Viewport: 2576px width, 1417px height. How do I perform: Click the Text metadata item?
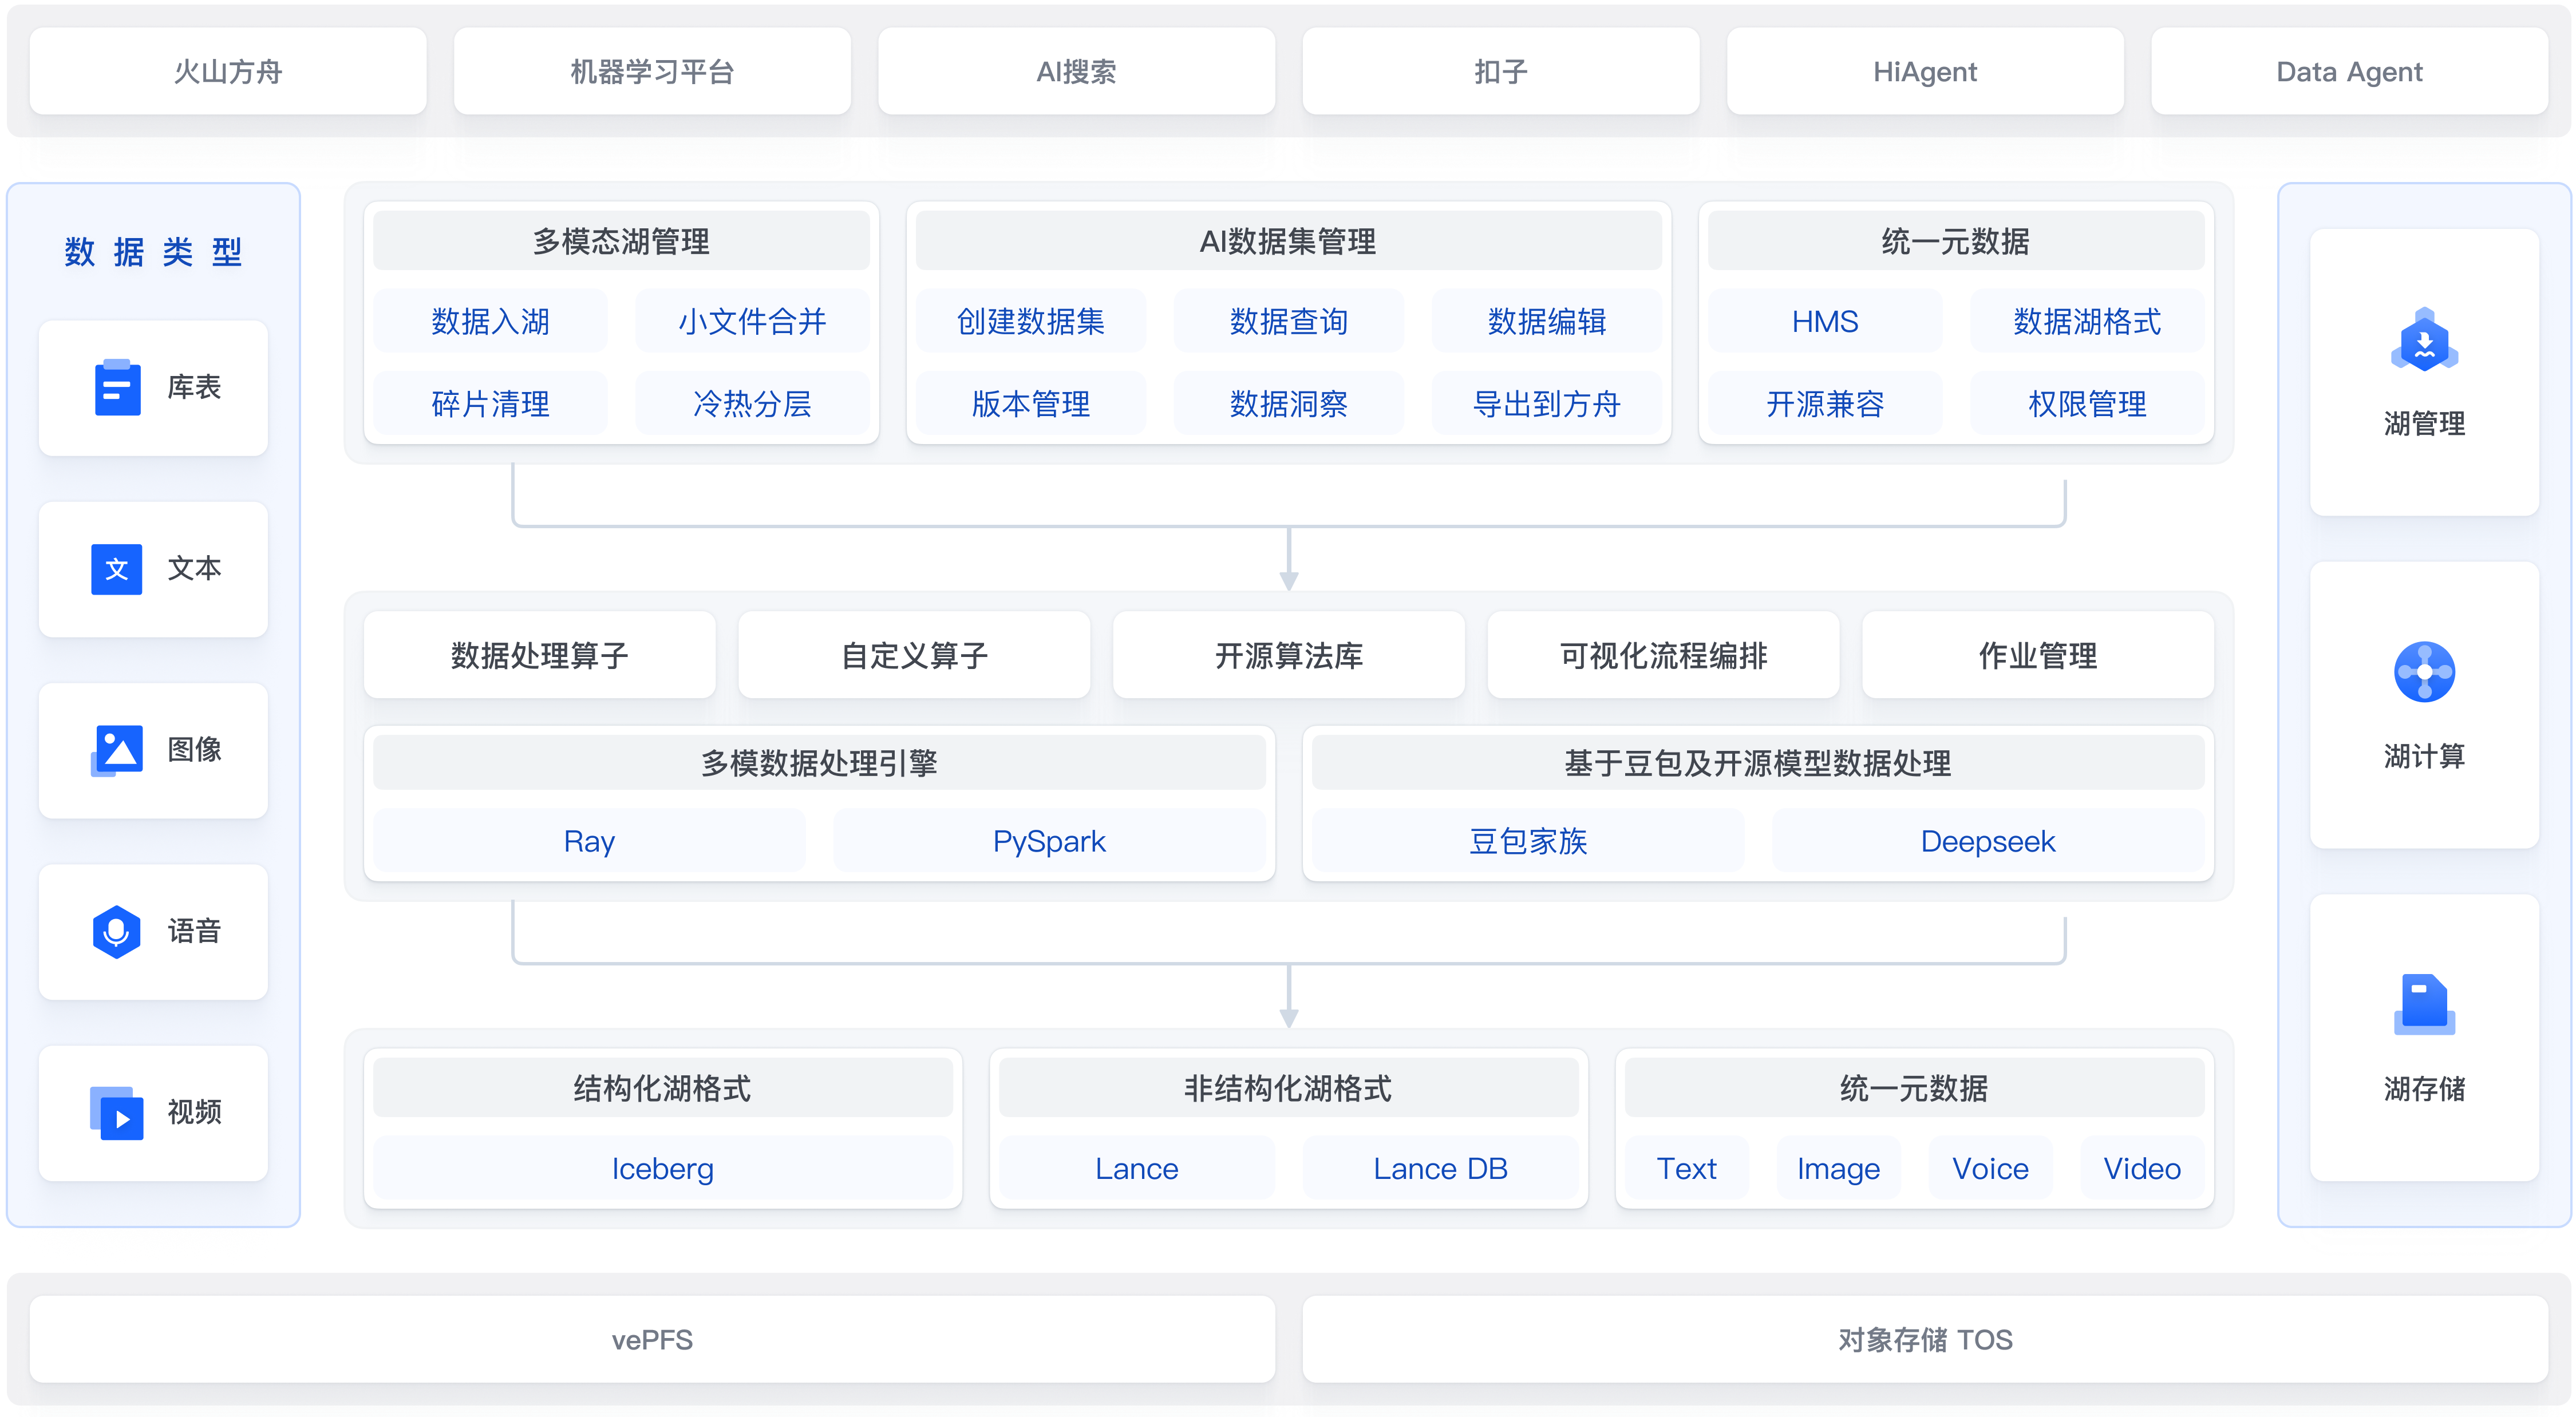[x=1687, y=1168]
